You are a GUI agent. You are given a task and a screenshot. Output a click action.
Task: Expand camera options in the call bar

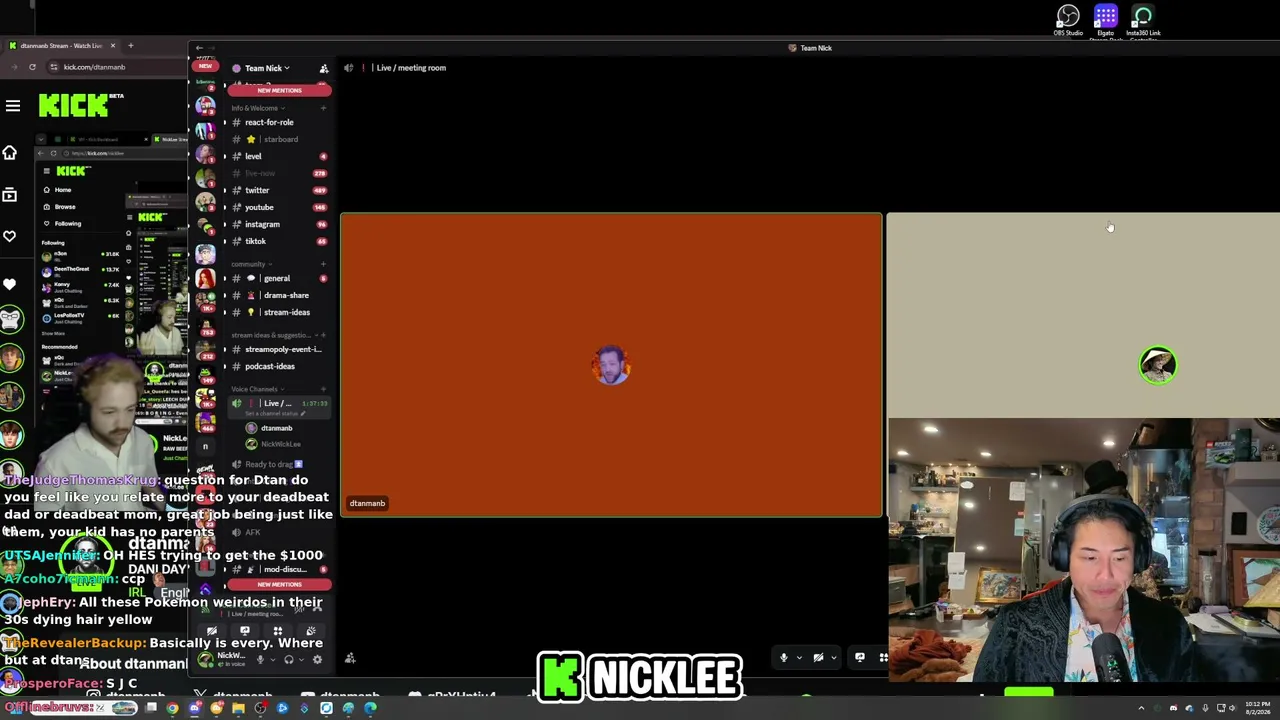[833, 658]
